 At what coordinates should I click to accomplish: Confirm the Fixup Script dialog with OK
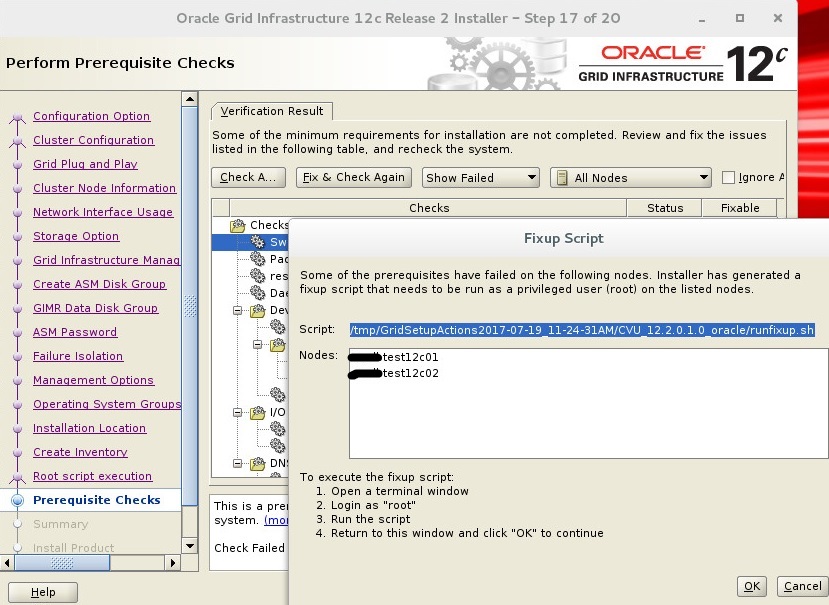752,586
